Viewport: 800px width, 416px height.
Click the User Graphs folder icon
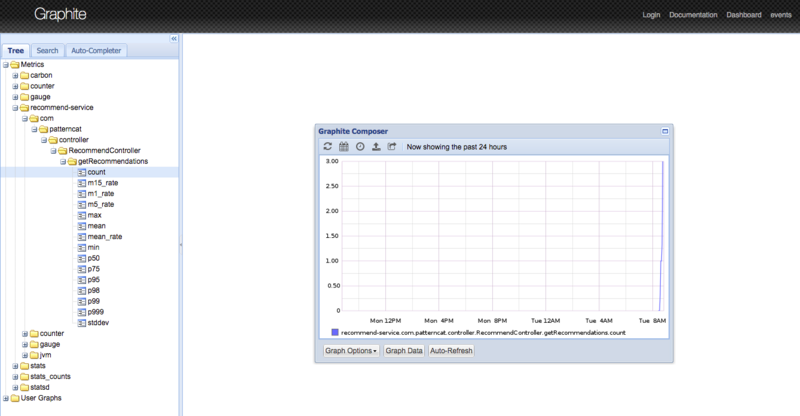[x=15, y=398]
